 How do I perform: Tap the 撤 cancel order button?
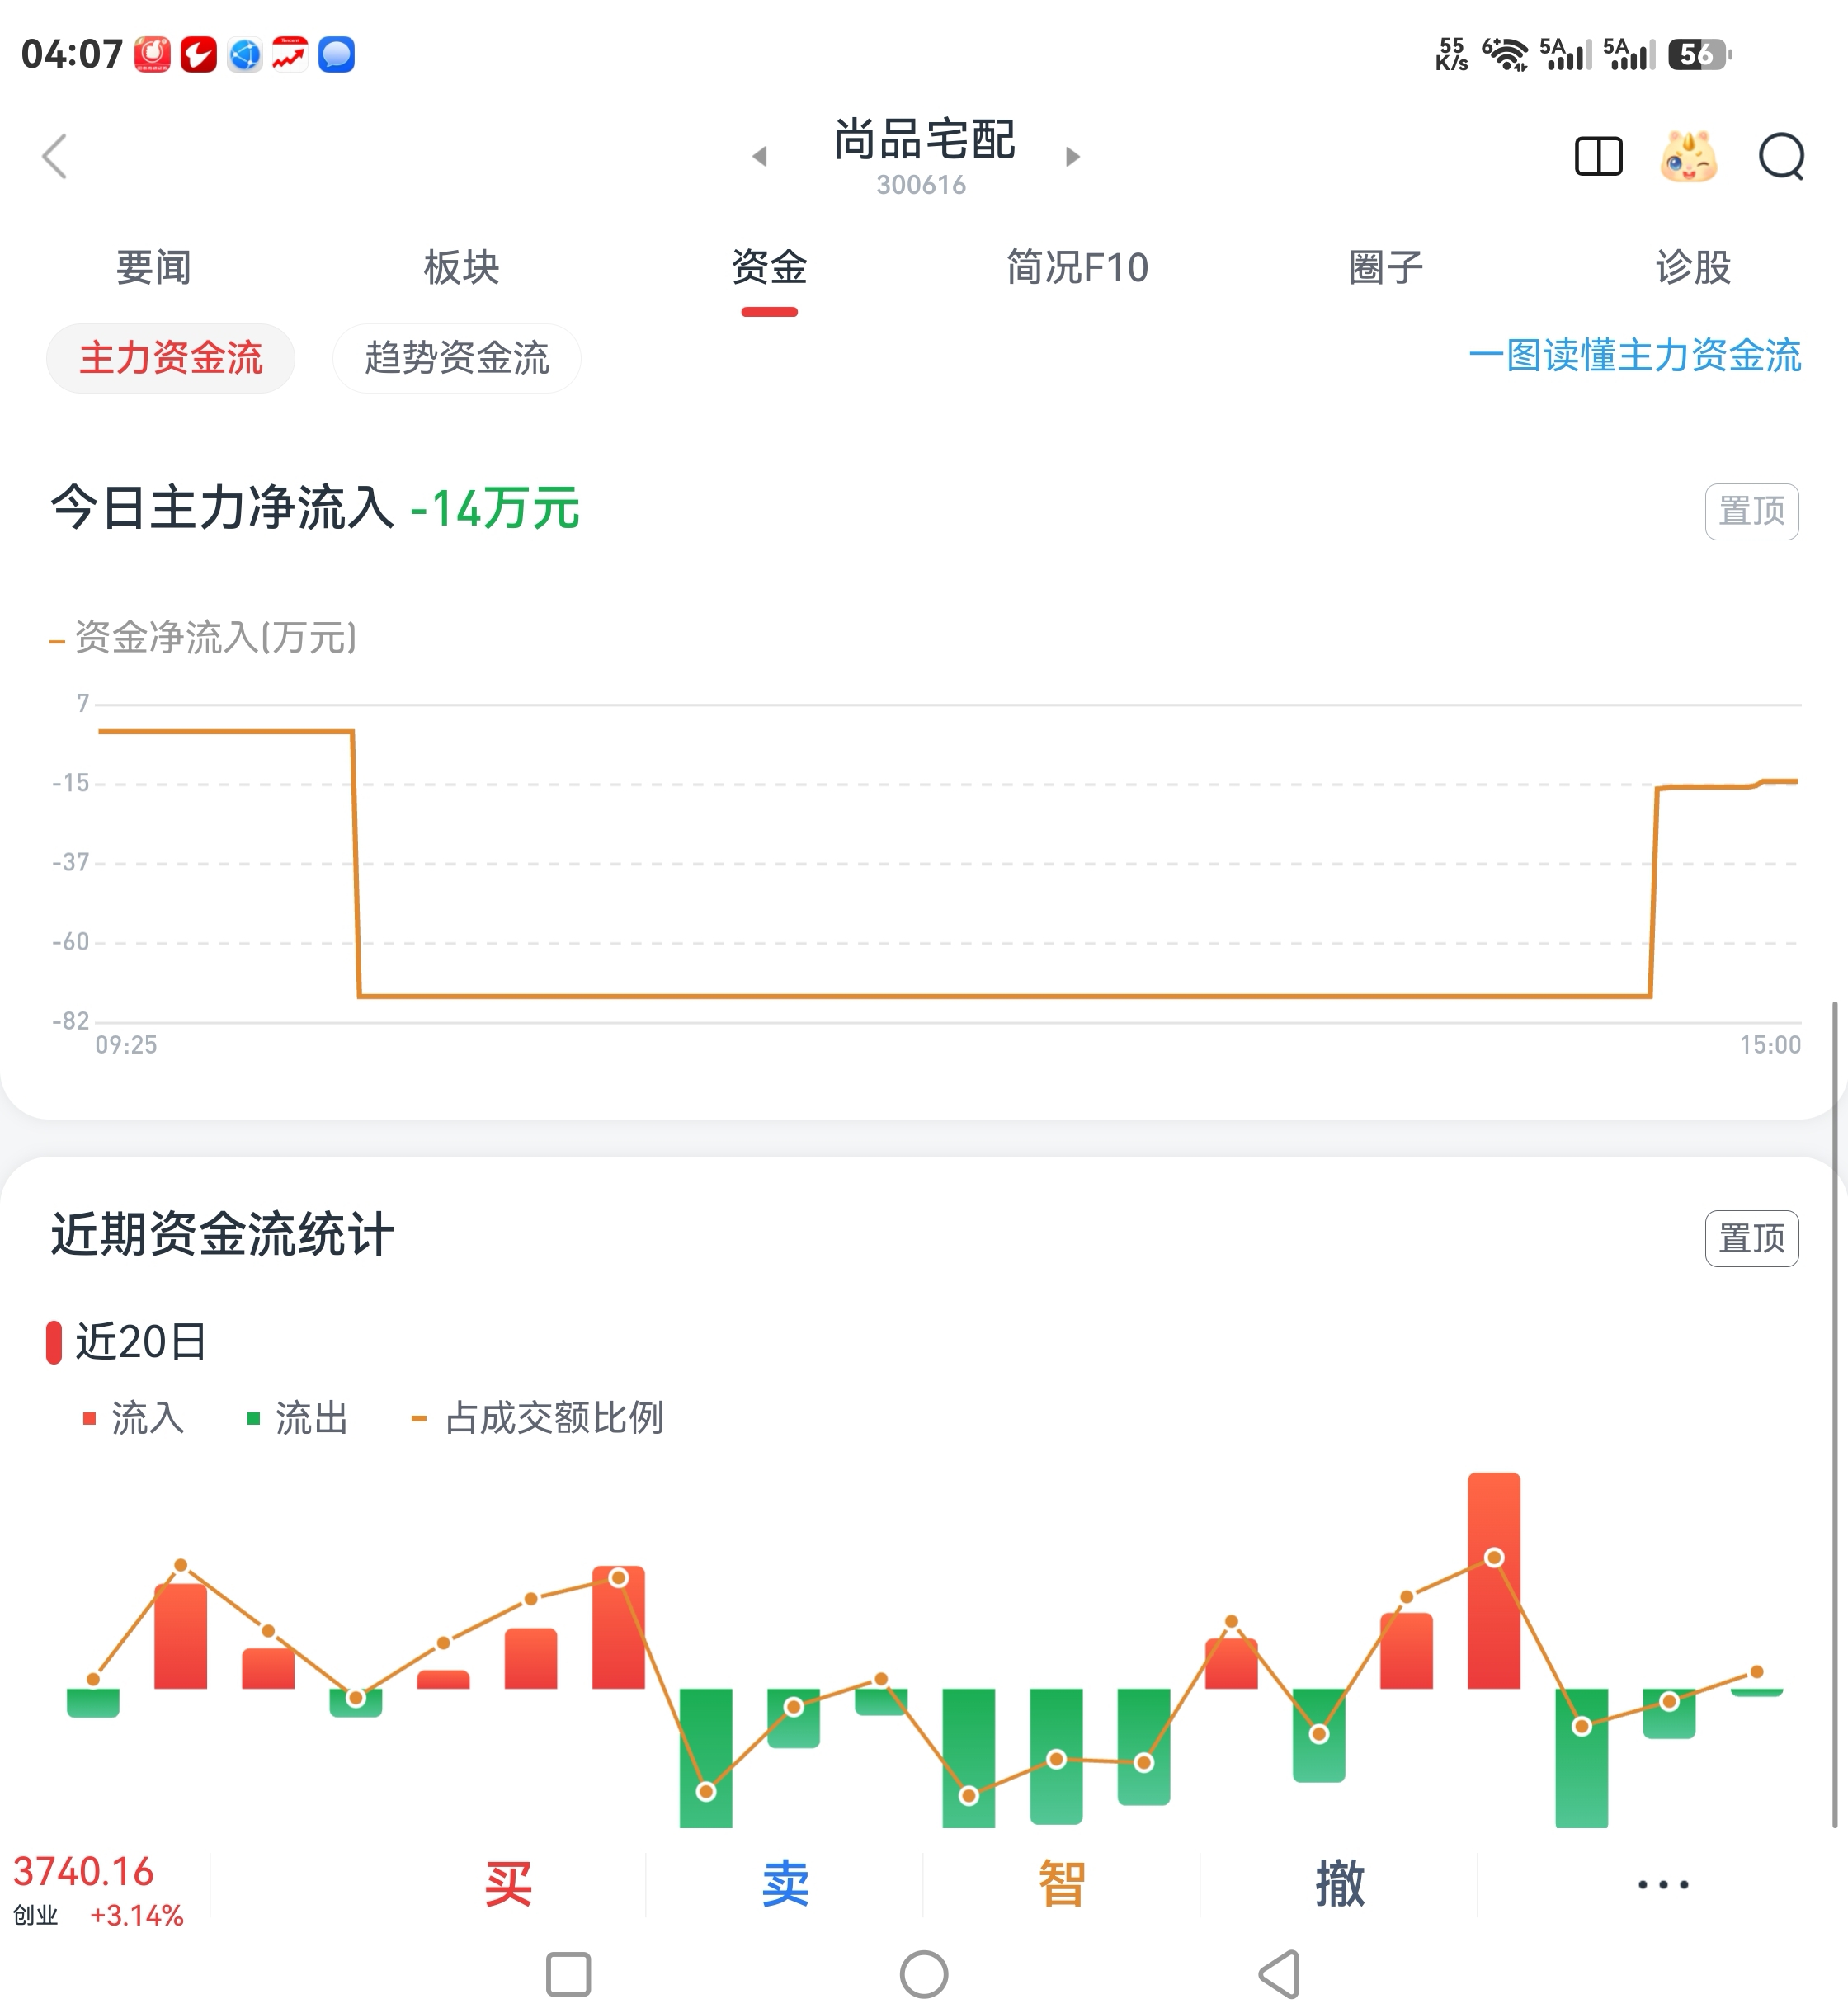click(1339, 1884)
